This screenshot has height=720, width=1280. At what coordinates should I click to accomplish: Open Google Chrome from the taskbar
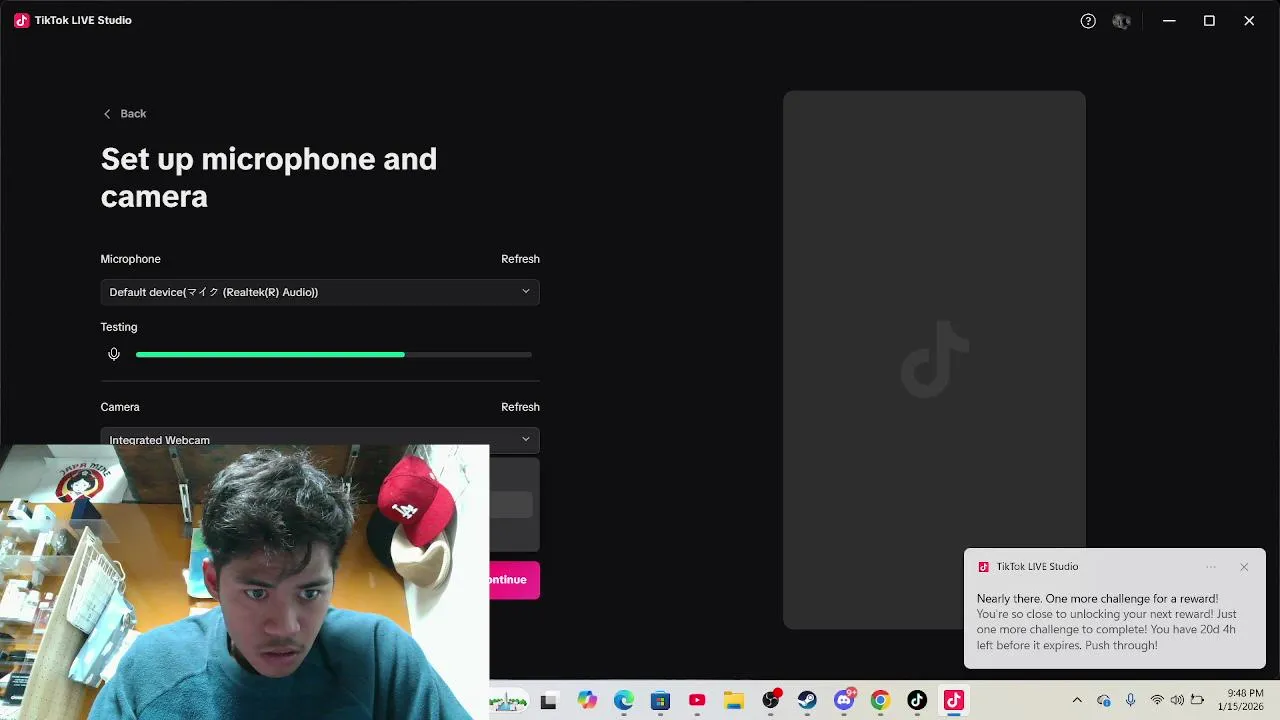pyautogui.click(x=880, y=700)
